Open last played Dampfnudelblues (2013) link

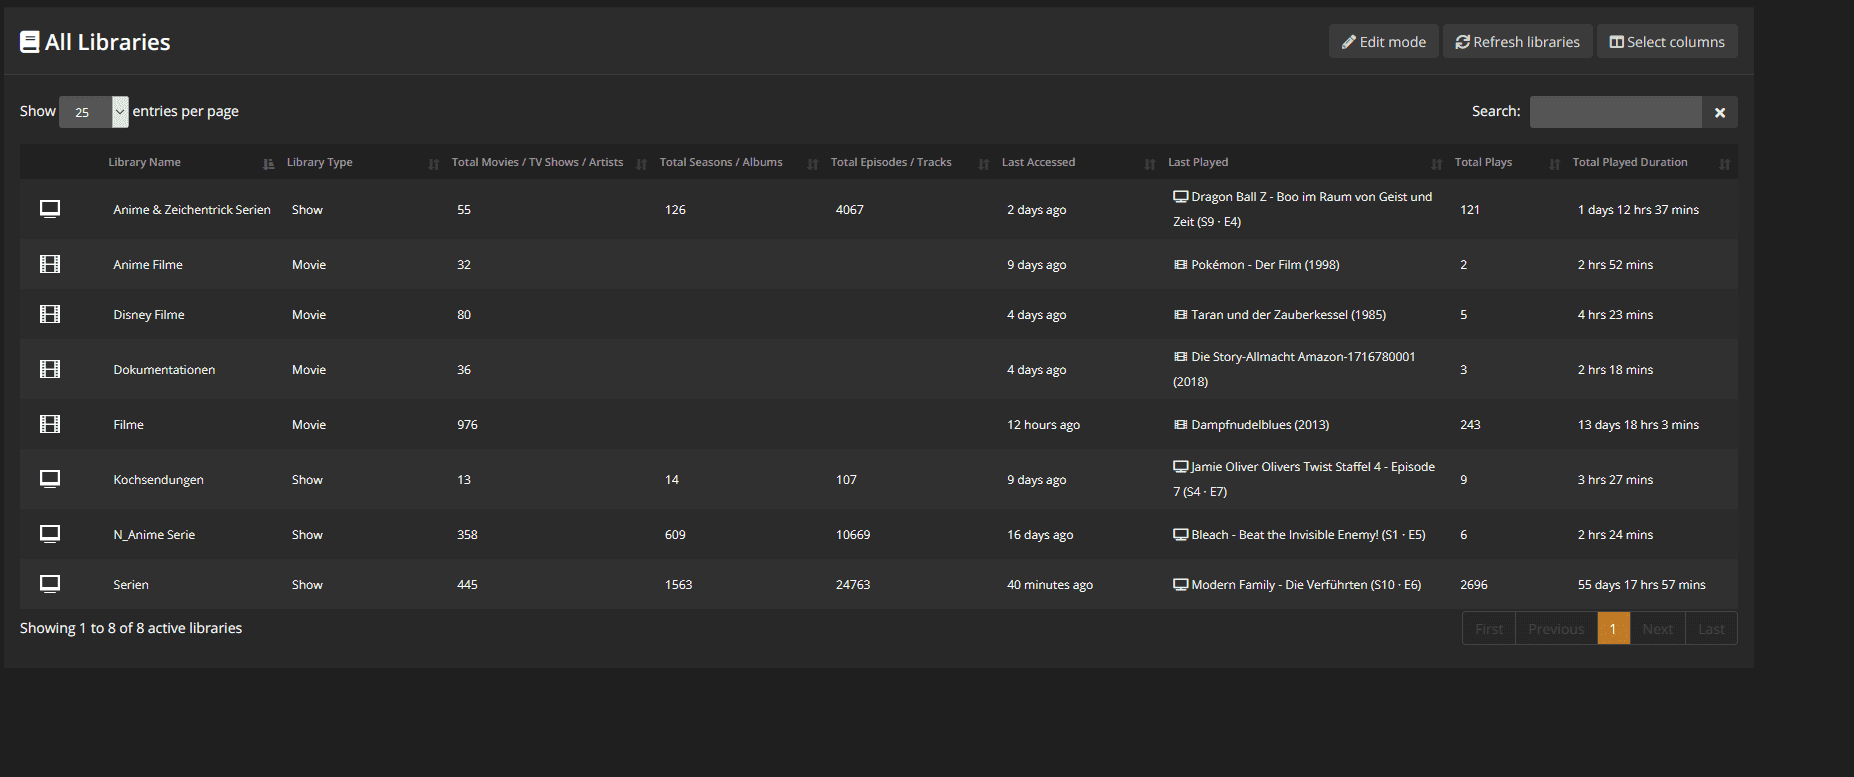(1259, 425)
